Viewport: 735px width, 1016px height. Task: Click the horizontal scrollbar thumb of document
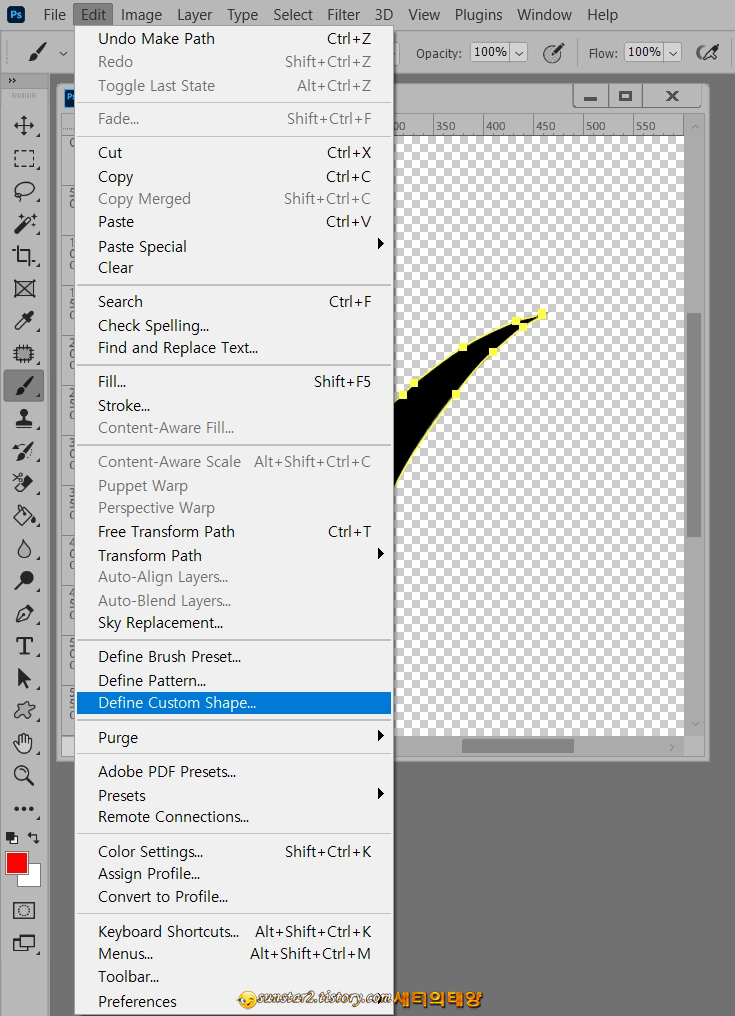coord(517,746)
